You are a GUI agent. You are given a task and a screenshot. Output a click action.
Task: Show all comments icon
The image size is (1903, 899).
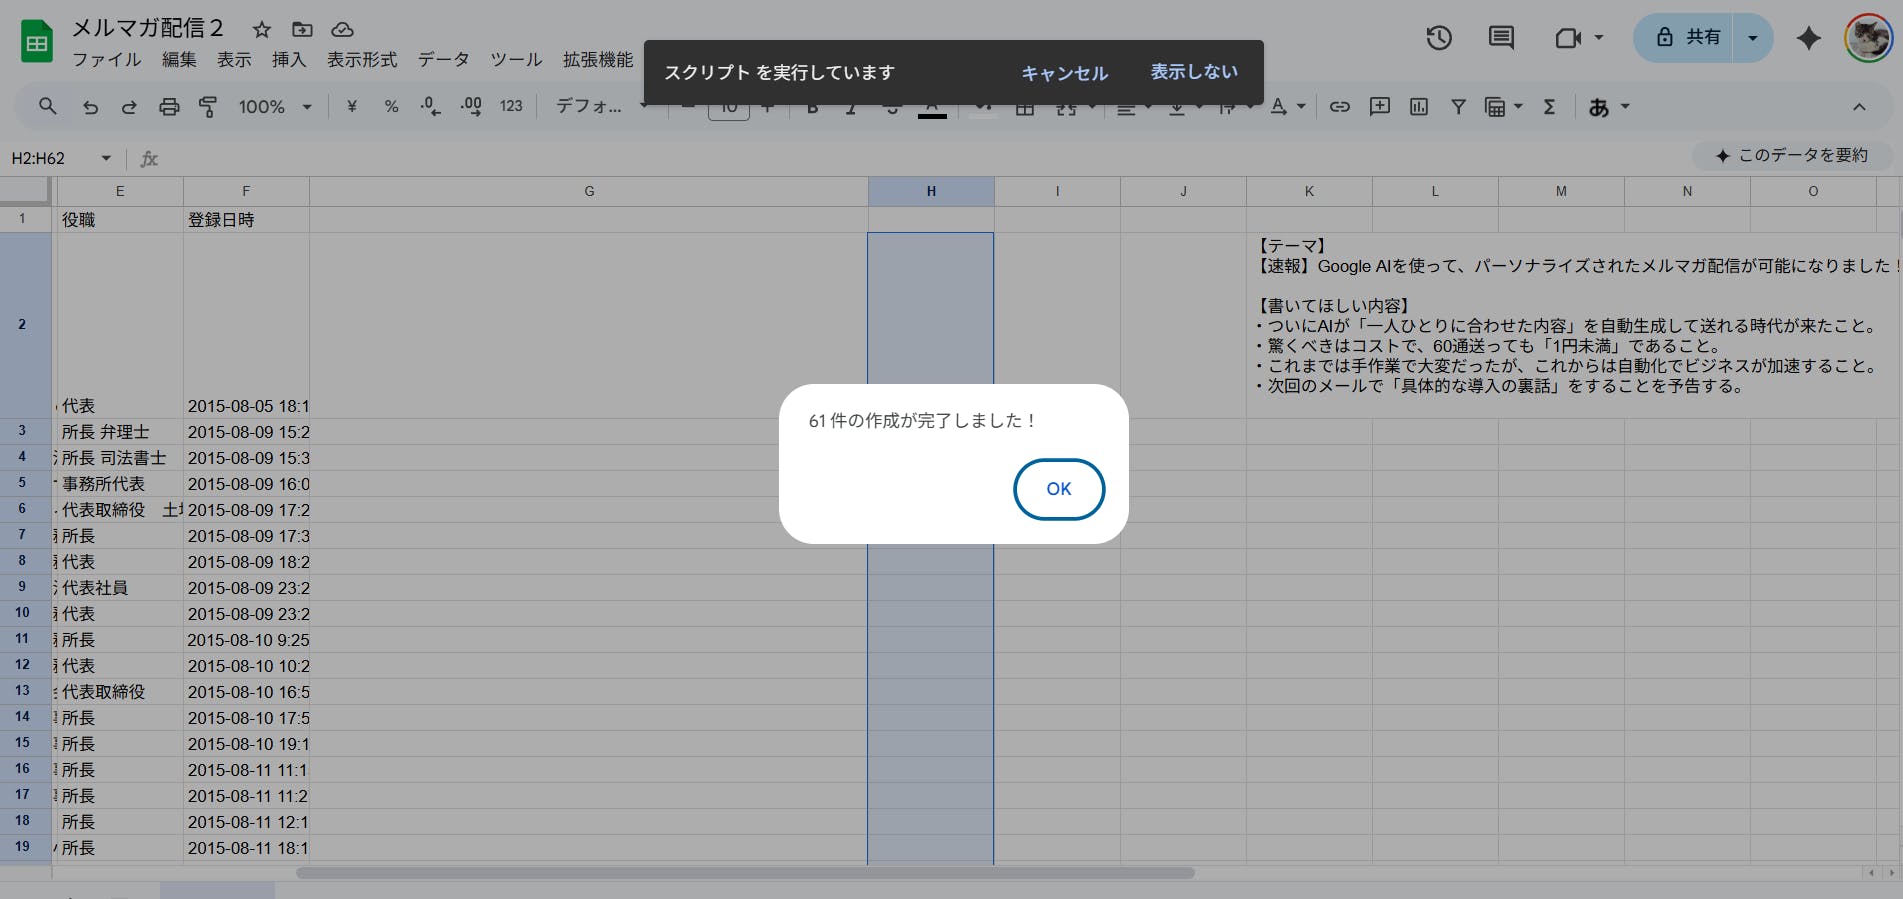(1500, 38)
